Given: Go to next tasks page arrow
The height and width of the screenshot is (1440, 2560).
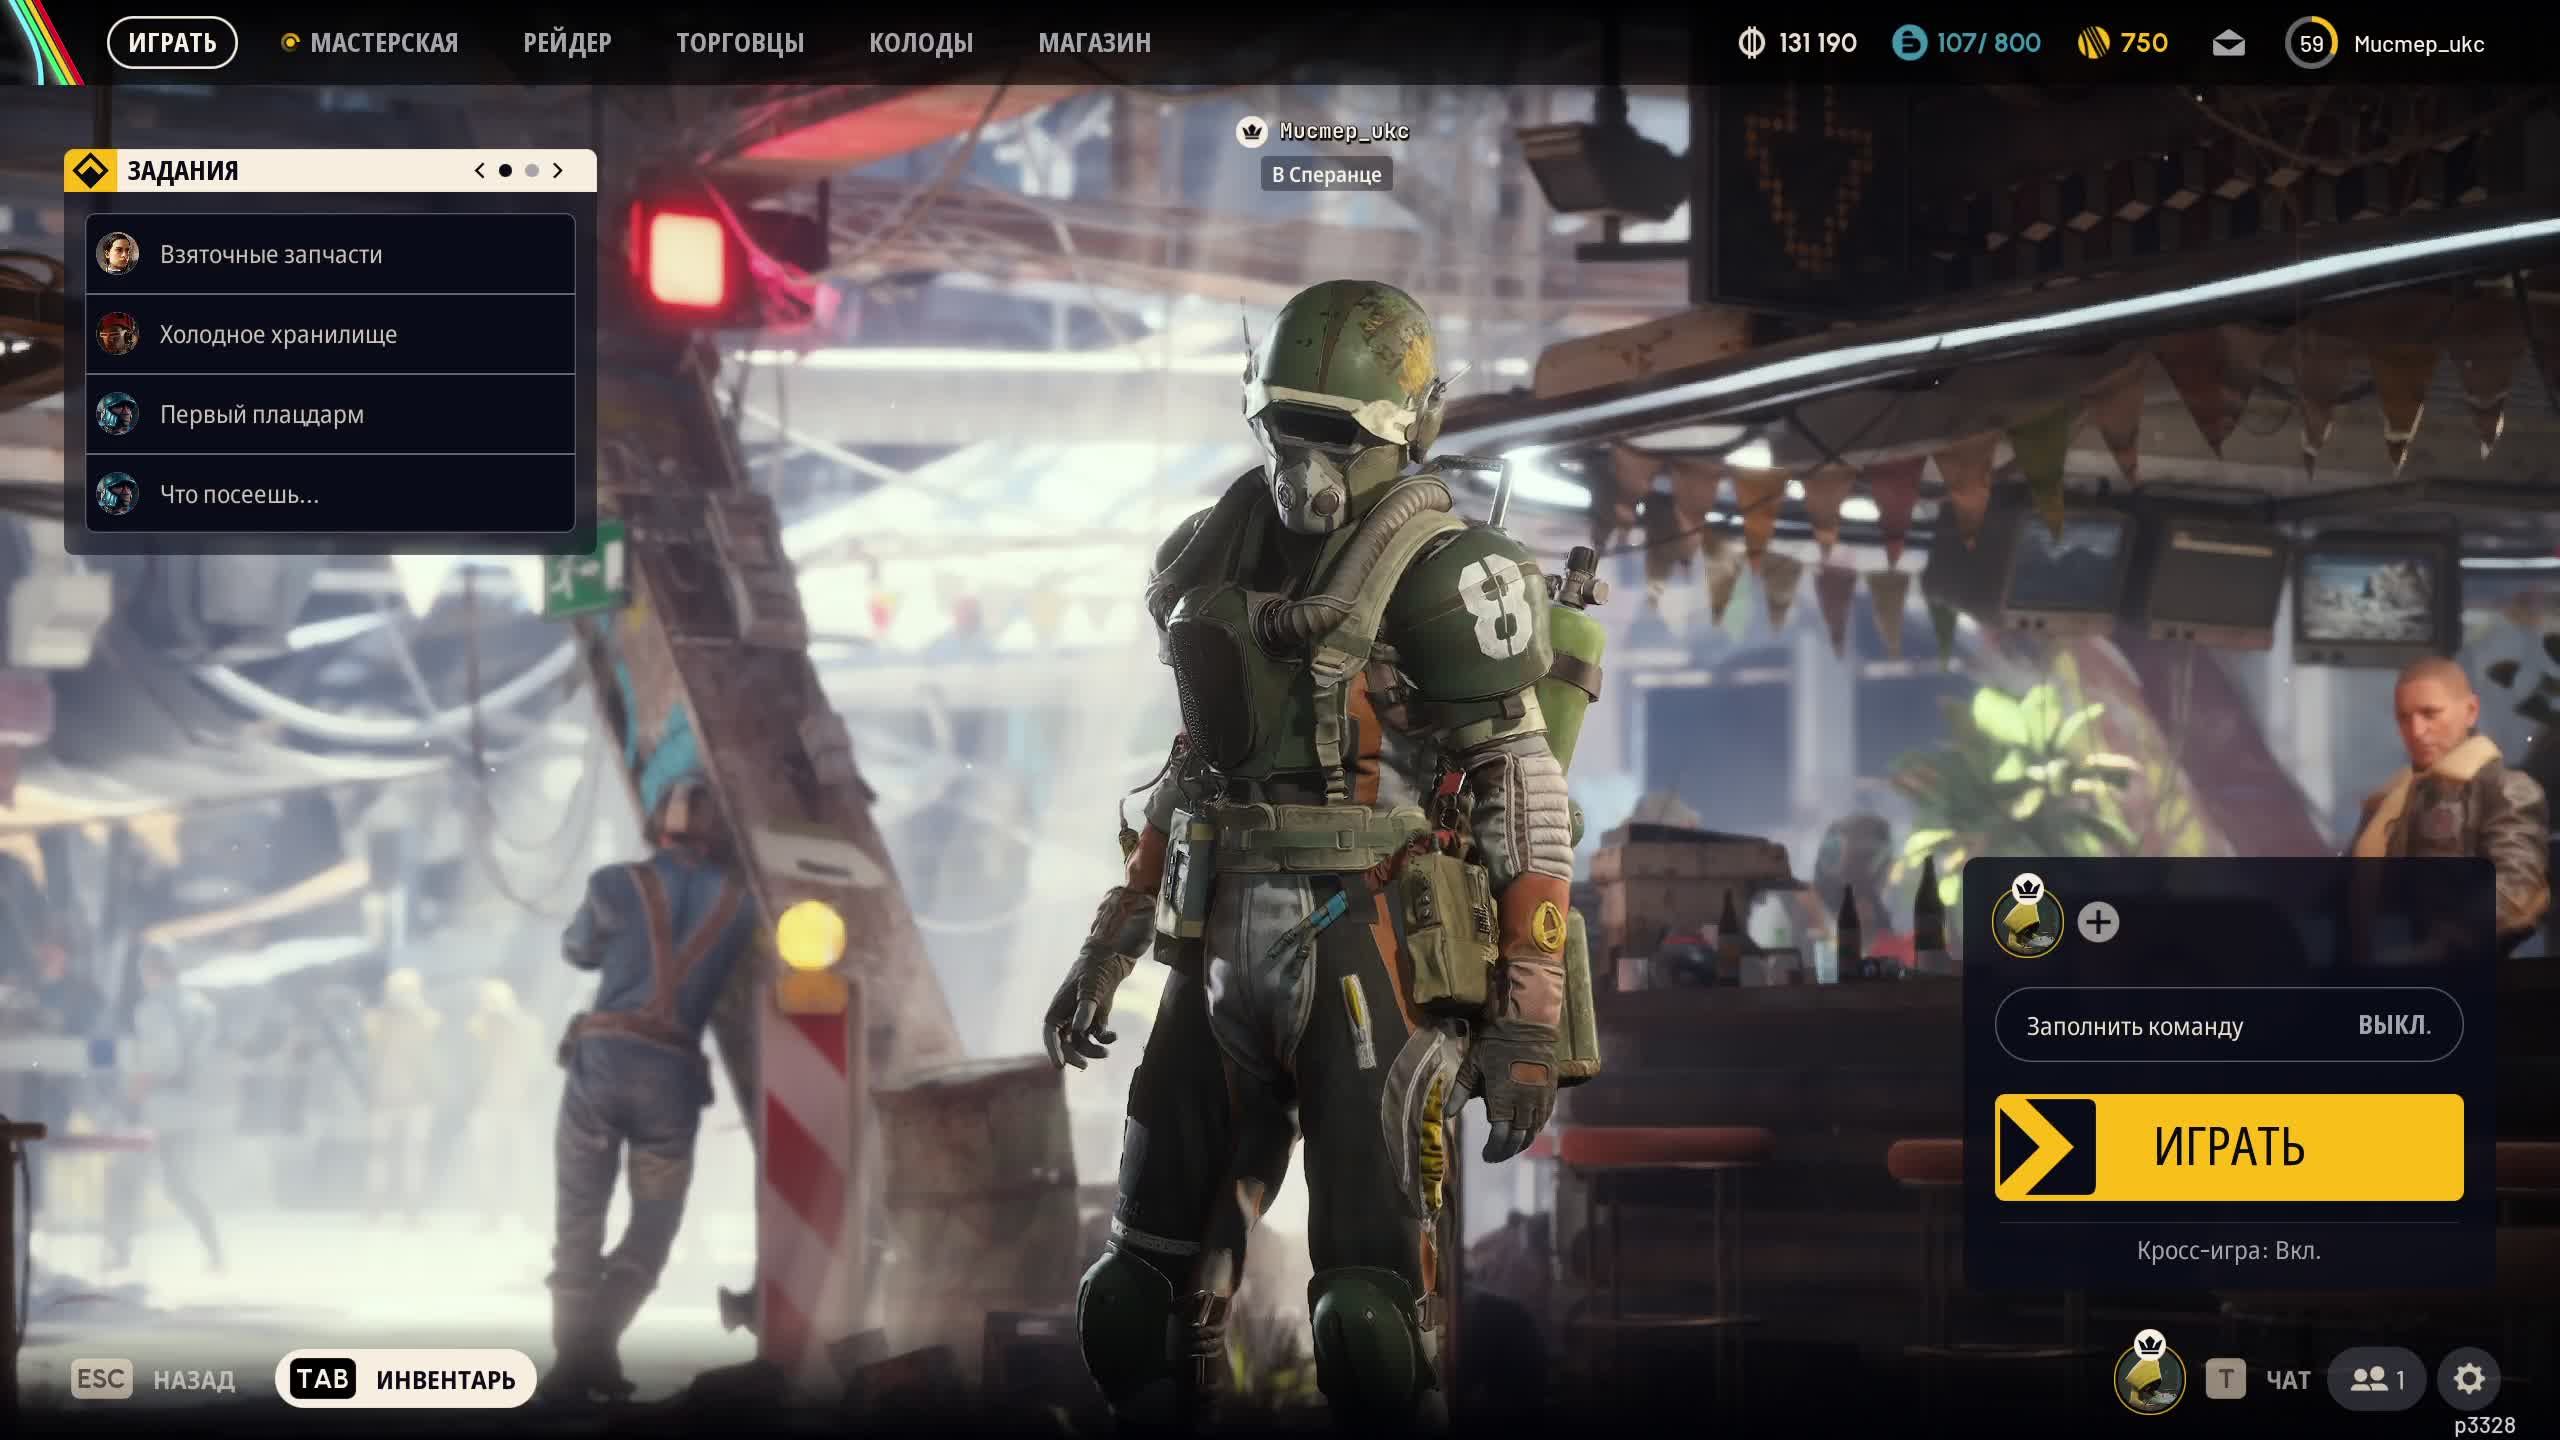Looking at the screenshot, I should pos(558,171).
